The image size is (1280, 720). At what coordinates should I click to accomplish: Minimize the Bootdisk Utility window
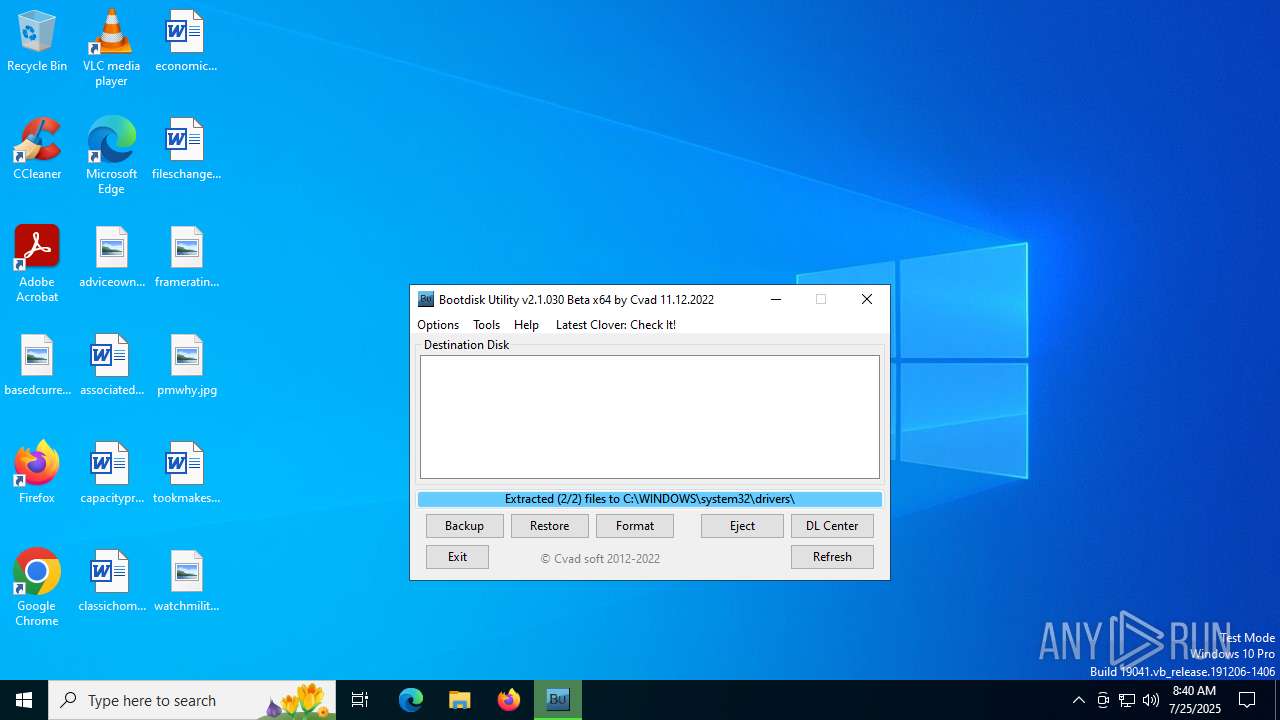[775, 299]
